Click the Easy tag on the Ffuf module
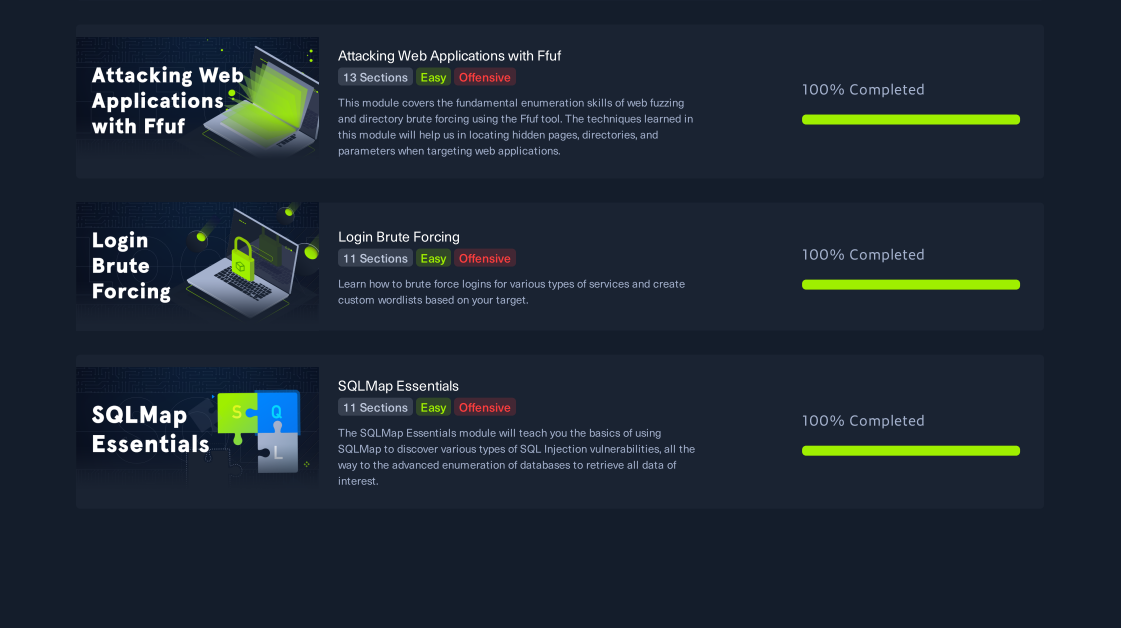 pos(433,77)
